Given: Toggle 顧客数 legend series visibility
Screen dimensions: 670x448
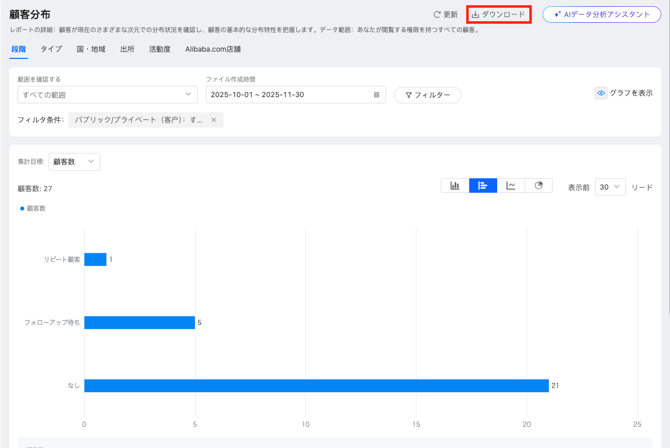Looking at the screenshot, I should point(34,208).
